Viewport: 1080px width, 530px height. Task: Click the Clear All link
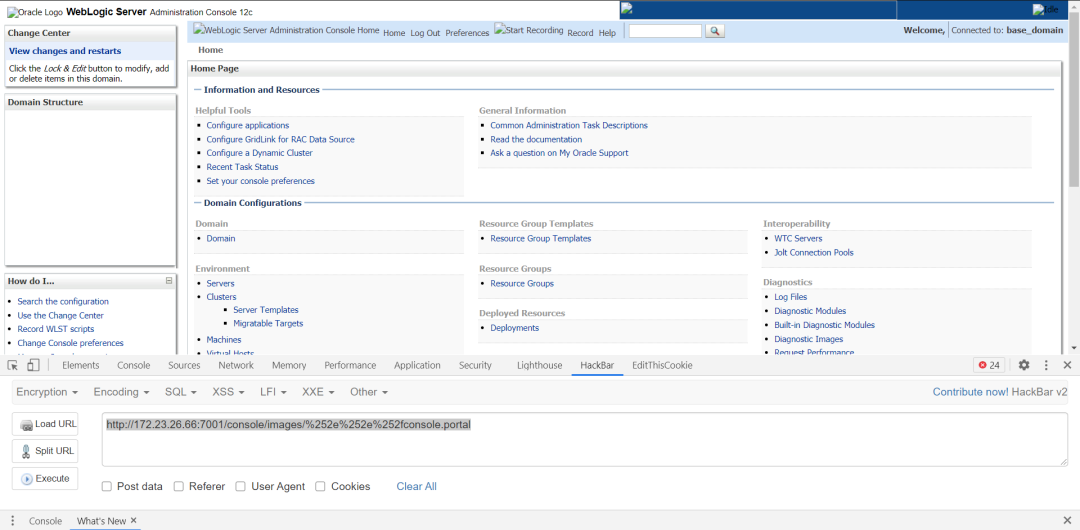click(416, 486)
